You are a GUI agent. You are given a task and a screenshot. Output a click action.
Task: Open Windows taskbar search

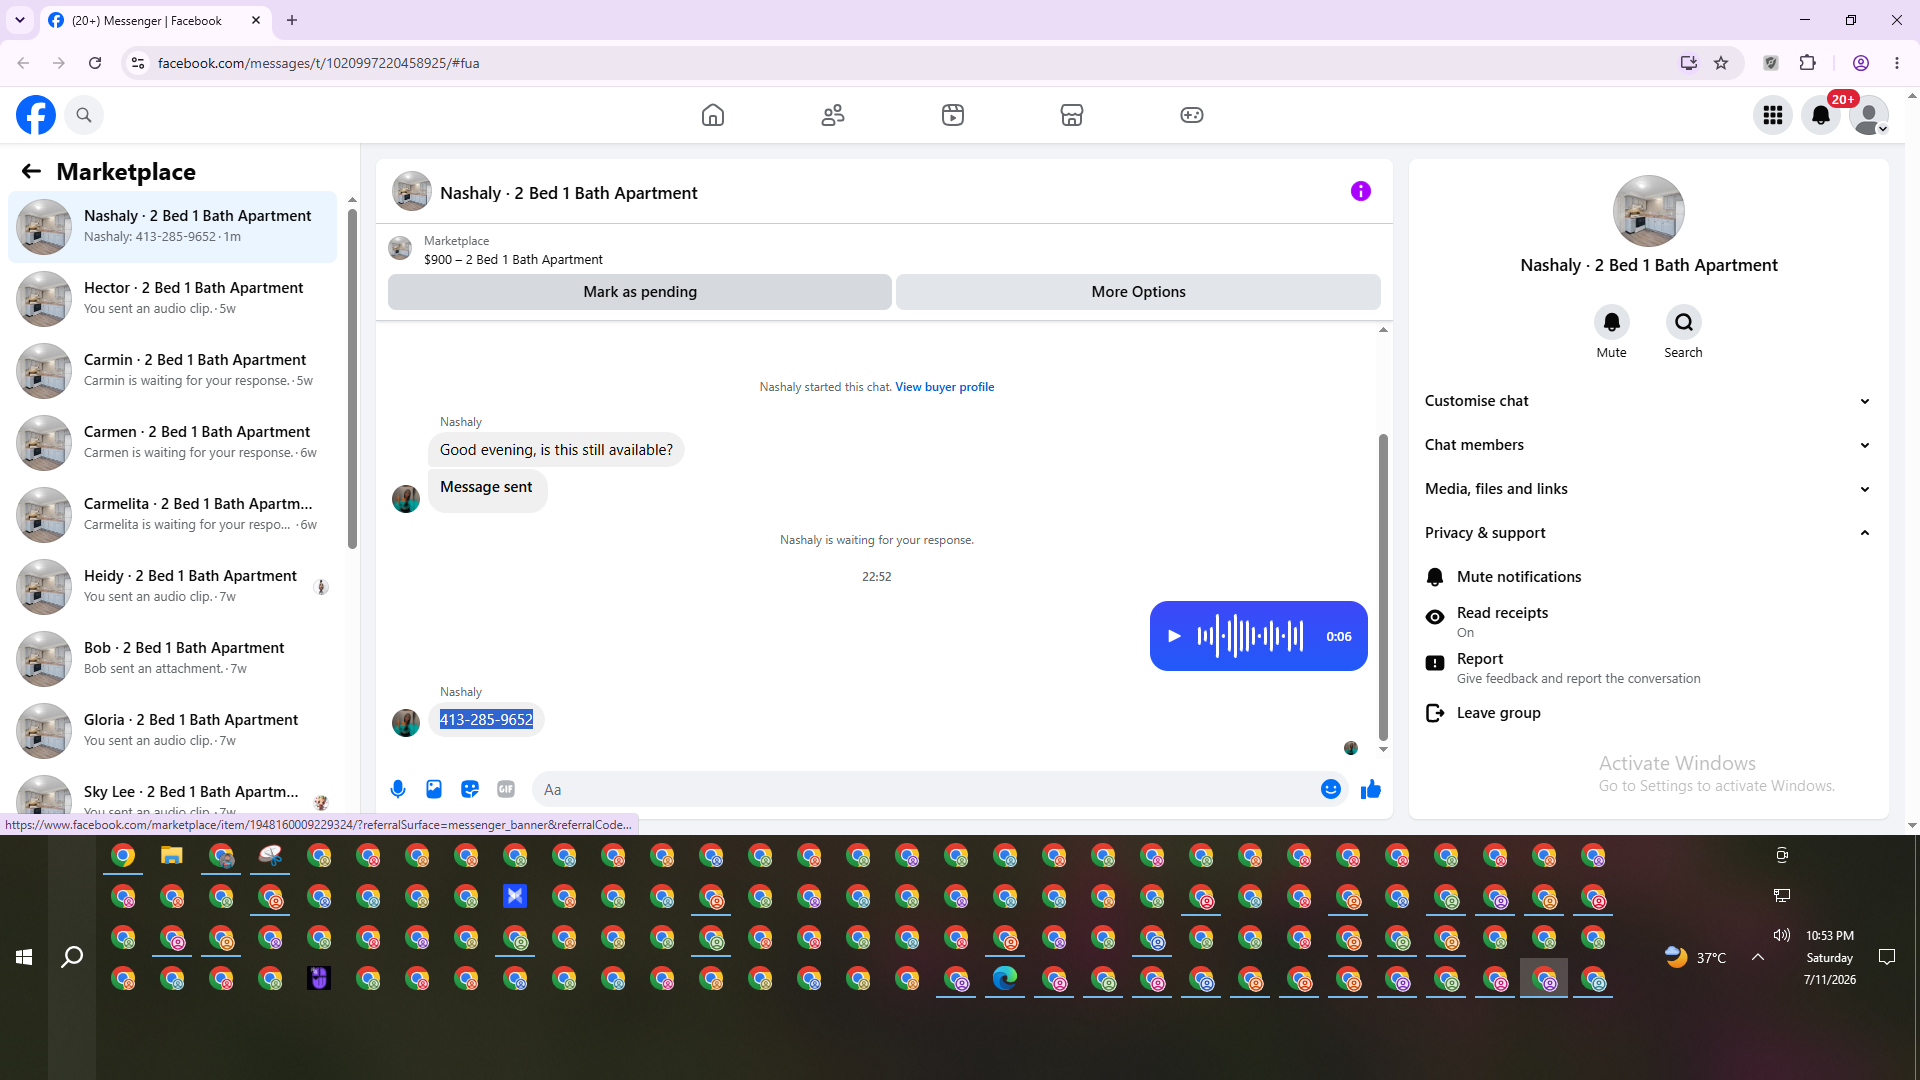click(x=72, y=957)
